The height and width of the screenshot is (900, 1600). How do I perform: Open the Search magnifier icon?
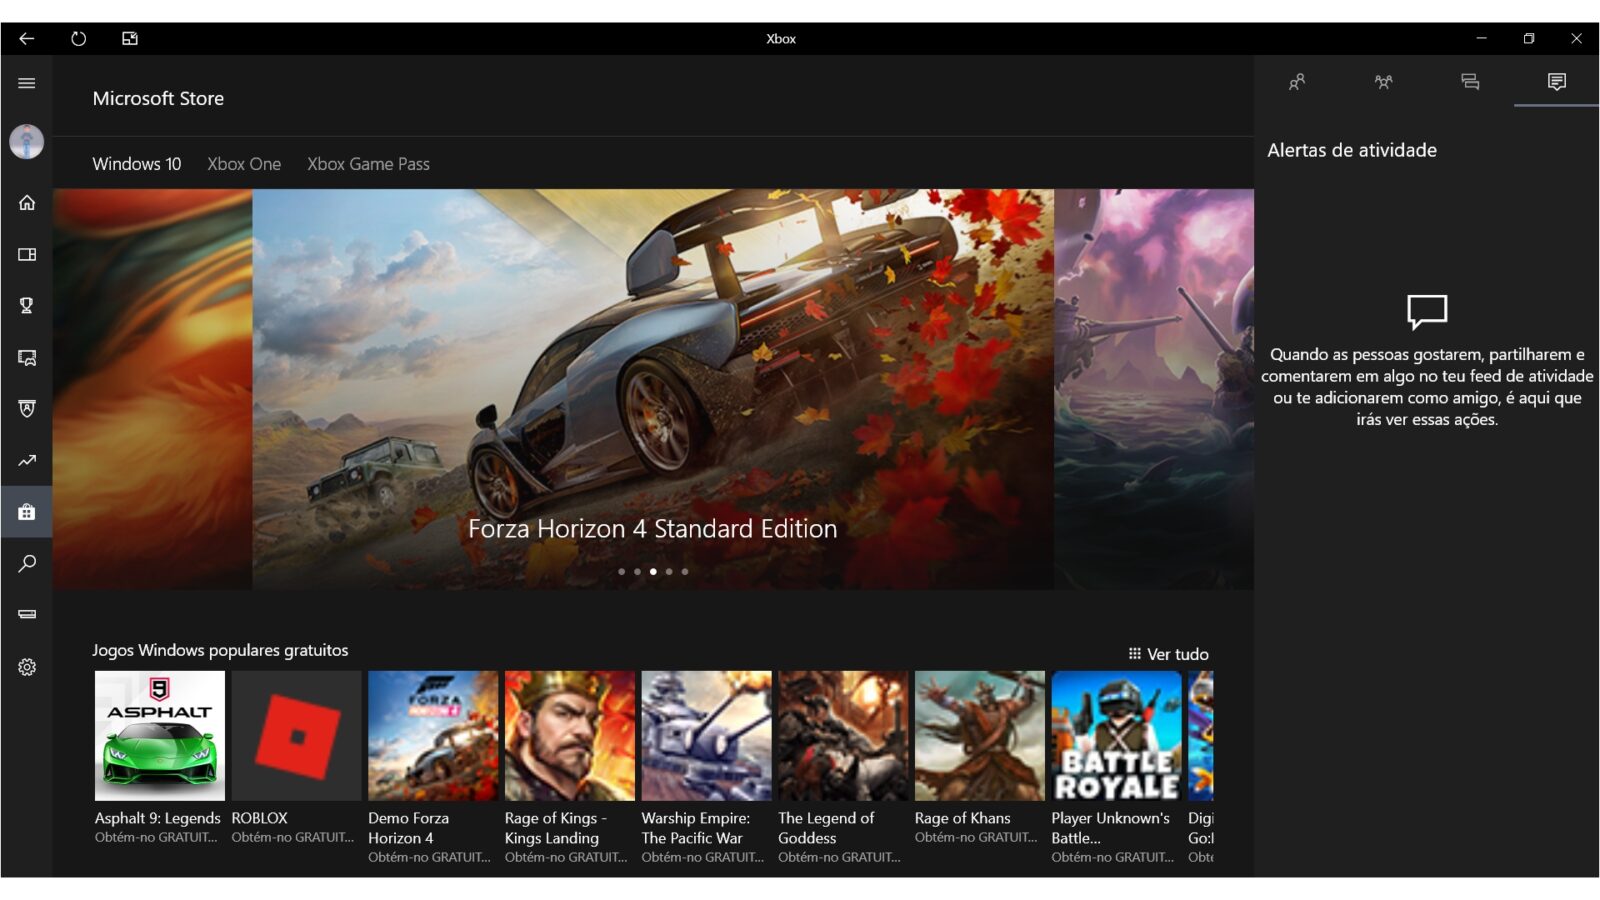(x=27, y=564)
